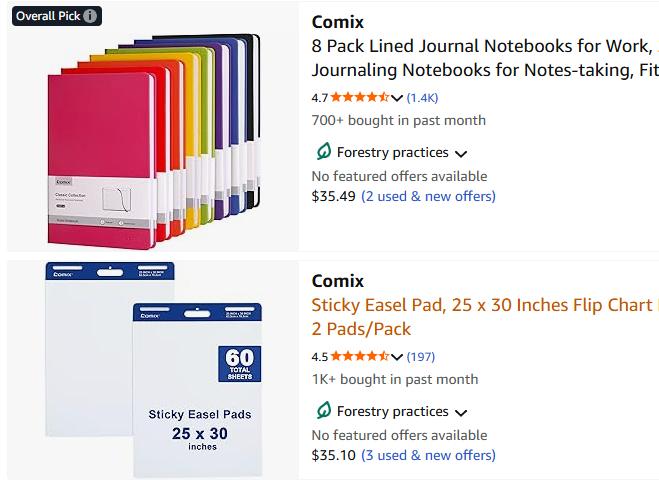The height and width of the screenshot is (480, 659).
Task: Click the Overall Pick badge
Action: click(x=48, y=16)
